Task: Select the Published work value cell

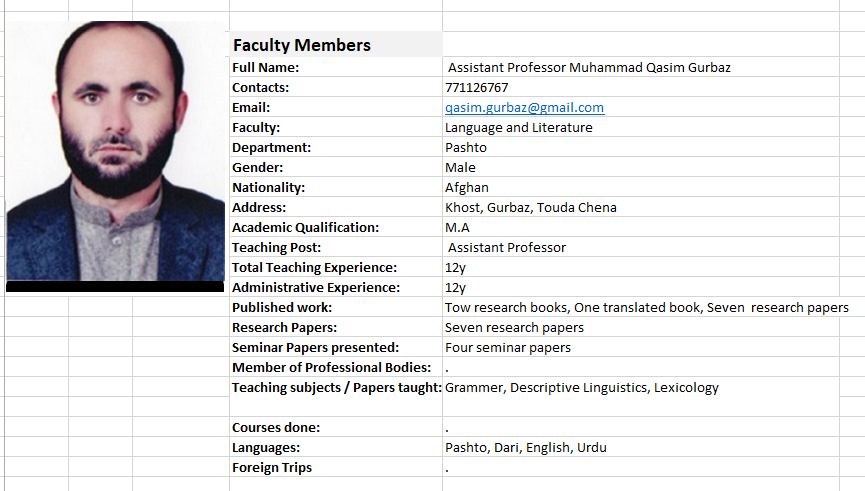Action: 647,307
